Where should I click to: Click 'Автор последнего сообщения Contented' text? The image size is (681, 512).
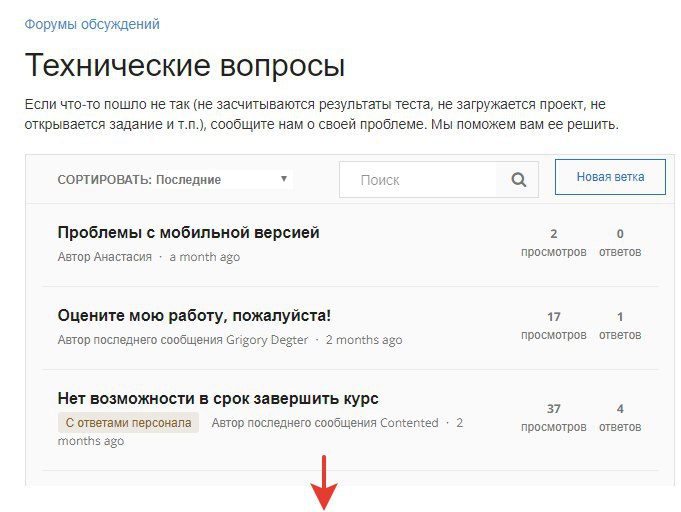(x=325, y=423)
